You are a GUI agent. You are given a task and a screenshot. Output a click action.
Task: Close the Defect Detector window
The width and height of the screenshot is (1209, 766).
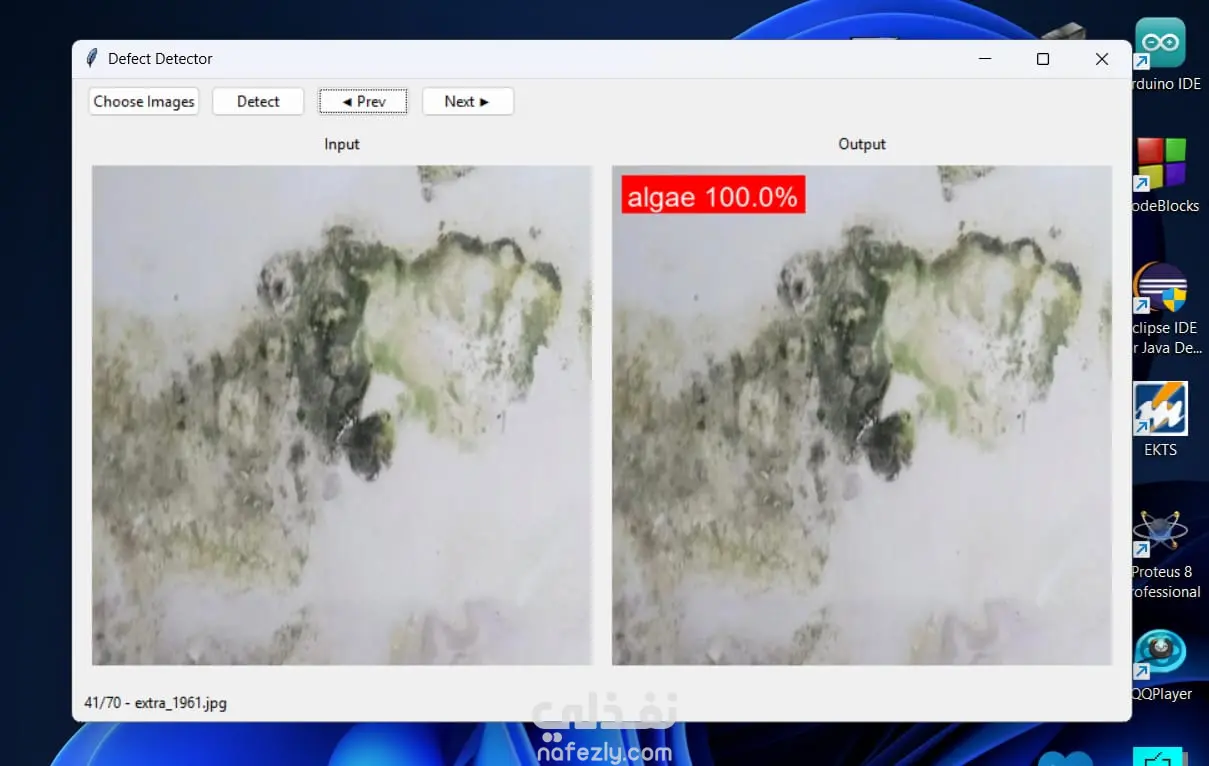click(x=1102, y=59)
